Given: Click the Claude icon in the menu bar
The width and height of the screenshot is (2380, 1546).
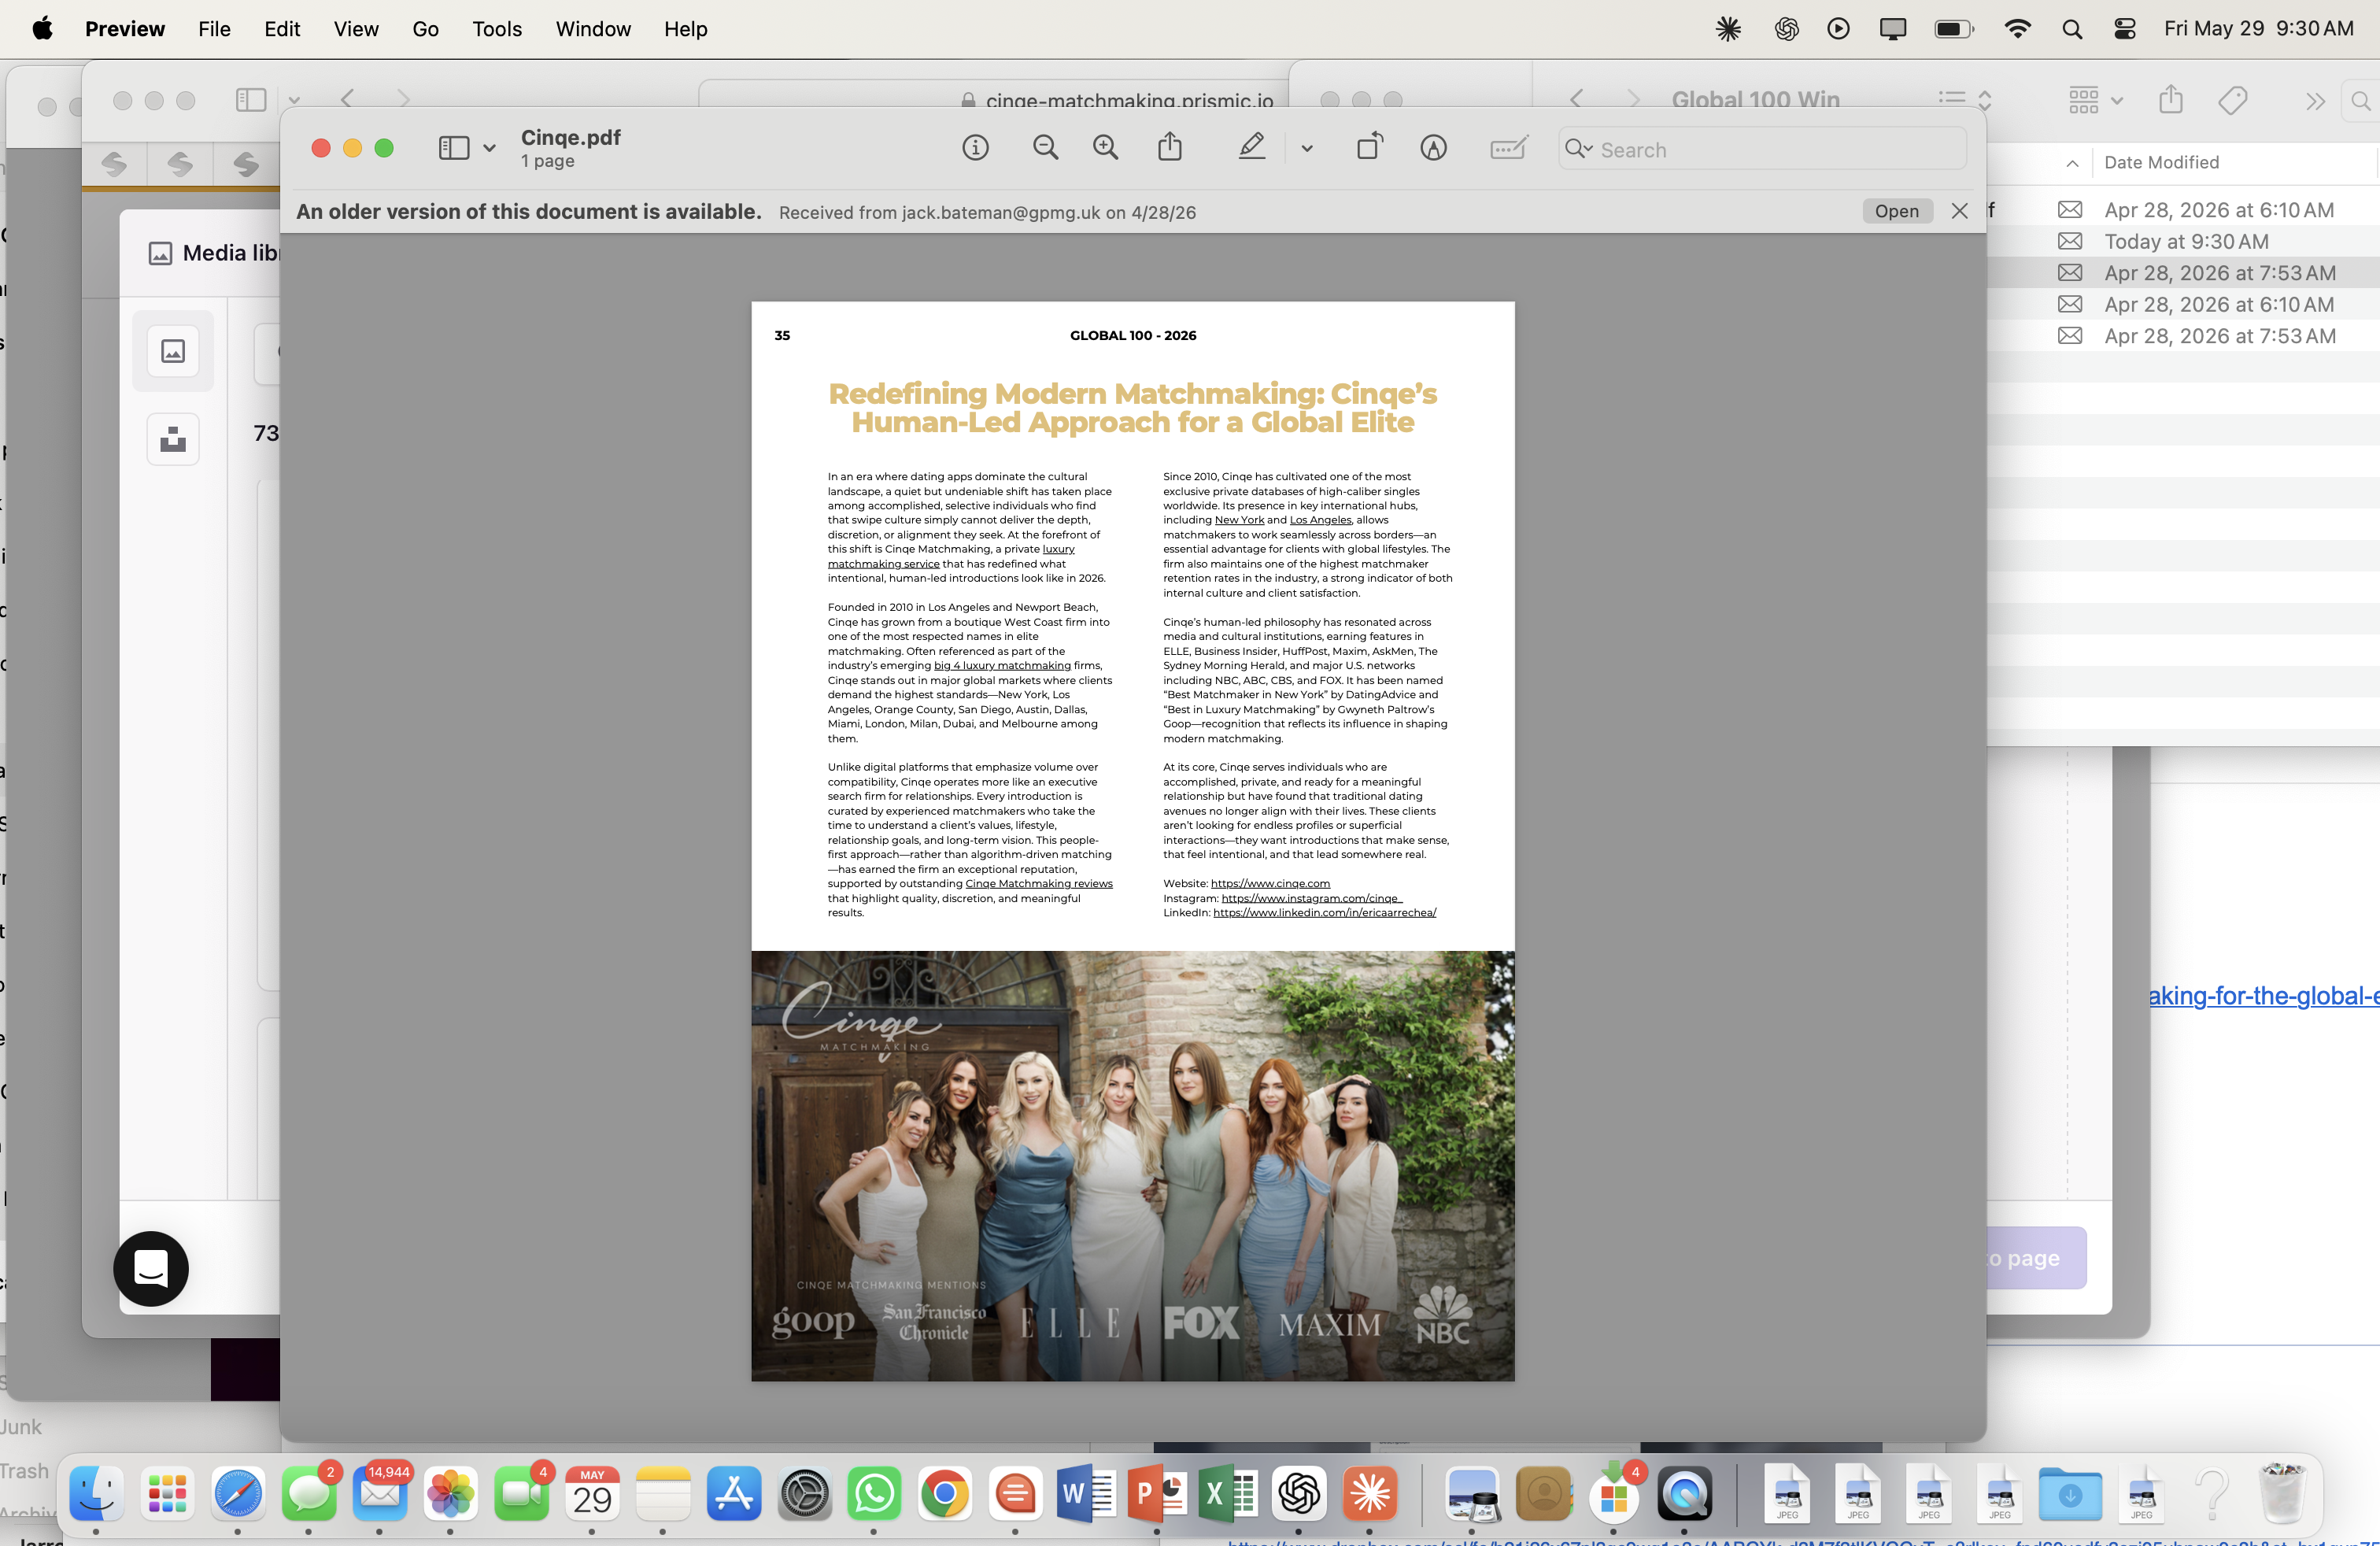Looking at the screenshot, I should coord(1728,29).
